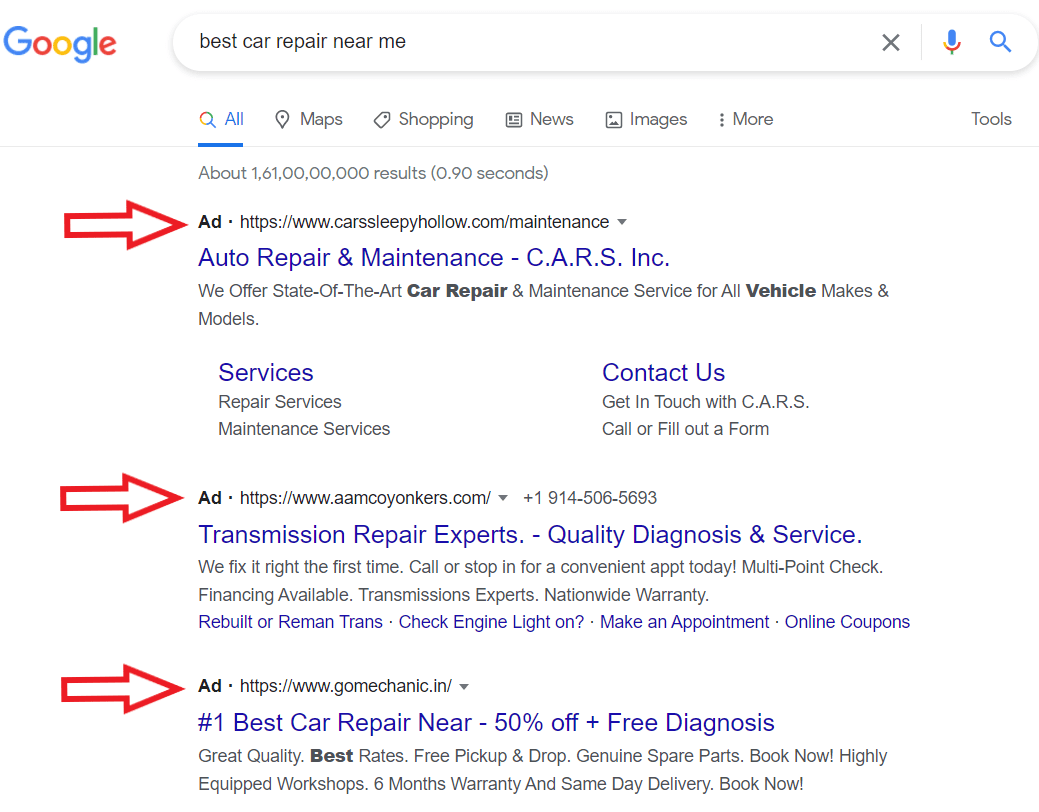Open the Maps tab

pos(308,119)
